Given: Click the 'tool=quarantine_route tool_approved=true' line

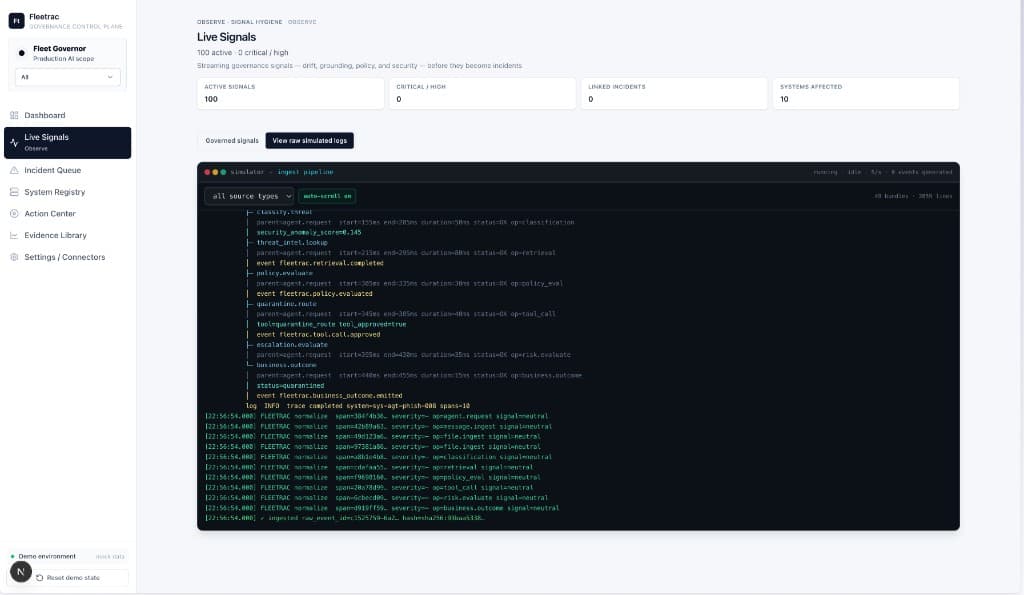Looking at the screenshot, I should (330, 325).
